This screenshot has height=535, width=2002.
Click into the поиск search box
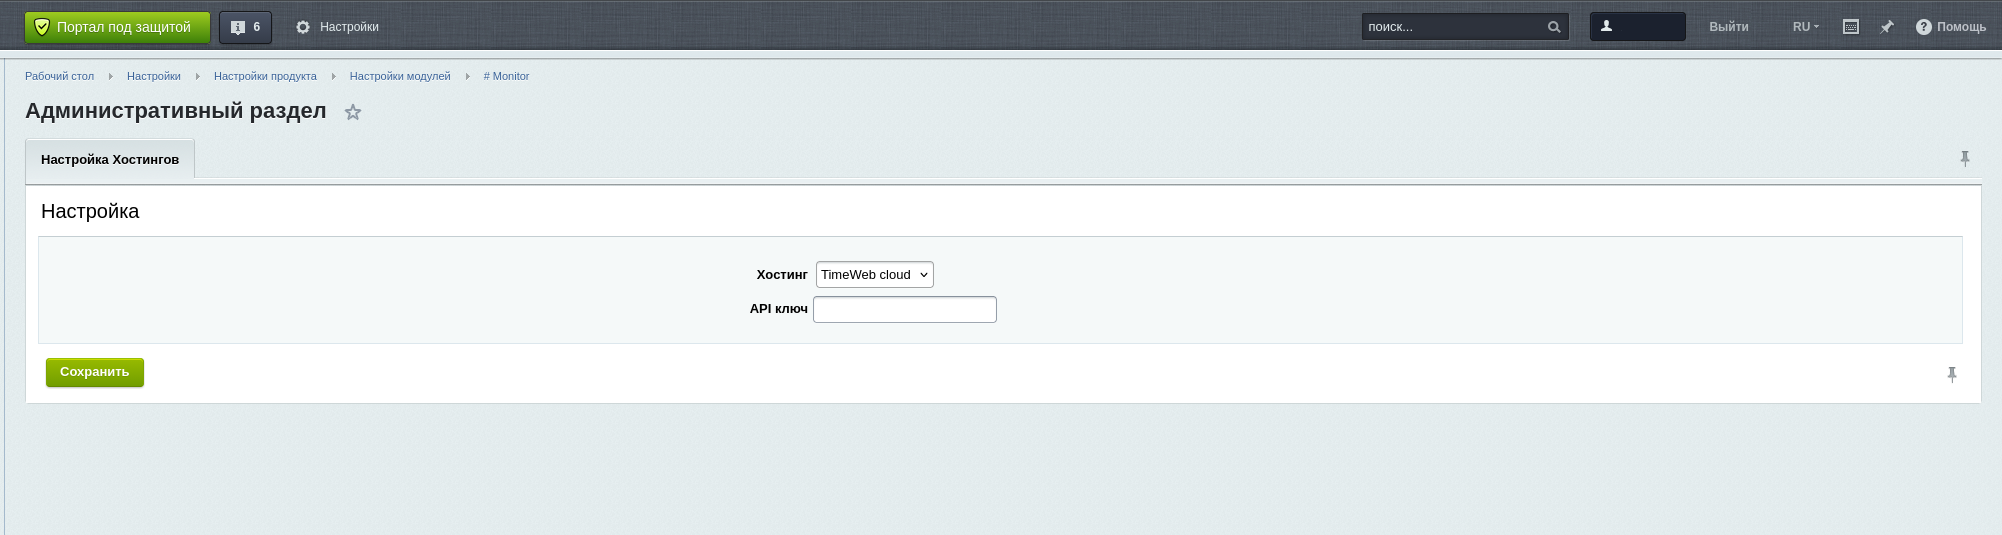pyautogui.click(x=1450, y=27)
